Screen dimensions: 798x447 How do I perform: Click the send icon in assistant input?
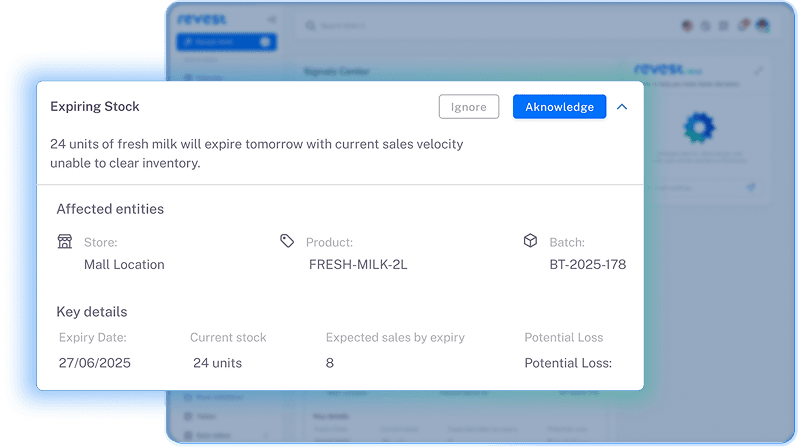(751, 187)
